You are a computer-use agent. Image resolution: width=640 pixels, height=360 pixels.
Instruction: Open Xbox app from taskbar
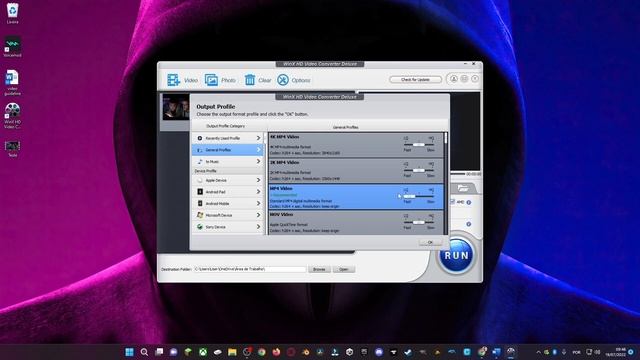click(x=203, y=352)
